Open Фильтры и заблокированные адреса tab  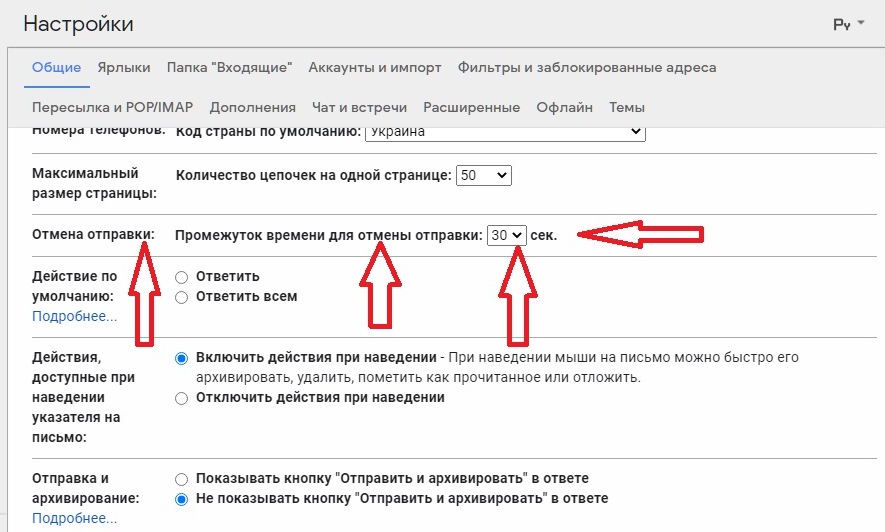[586, 68]
